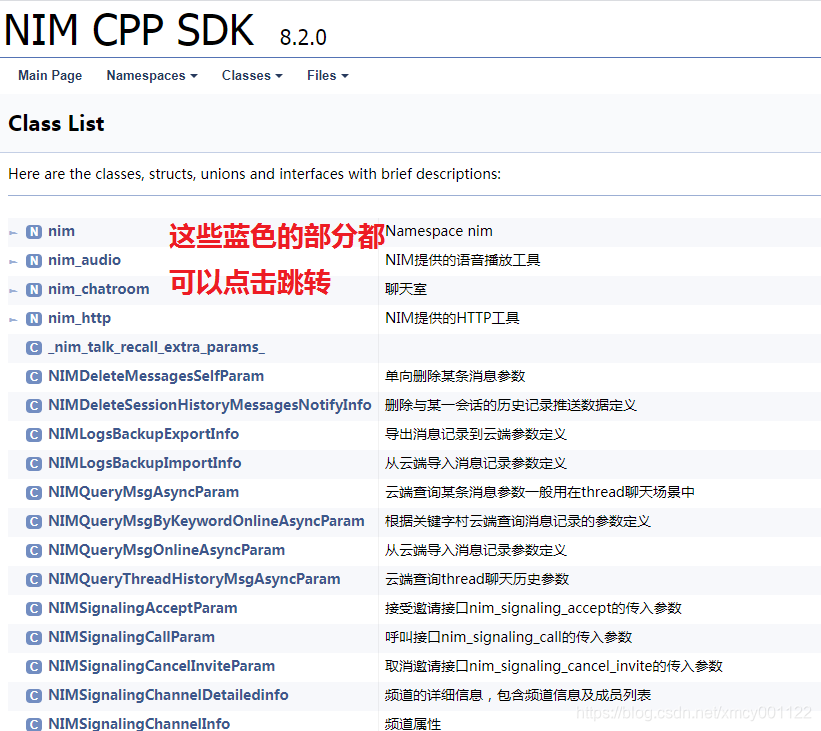Click the N icon beside nim_chatroom
The width and height of the screenshot is (821, 731).
pos(34,290)
